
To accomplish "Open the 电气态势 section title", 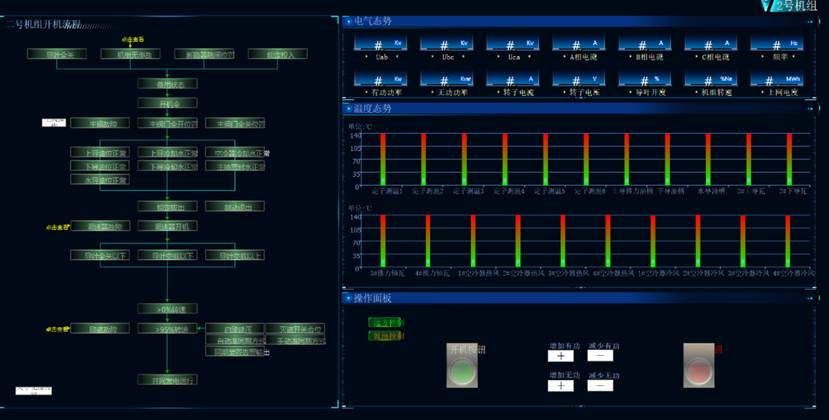I will pyautogui.click(x=372, y=22).
